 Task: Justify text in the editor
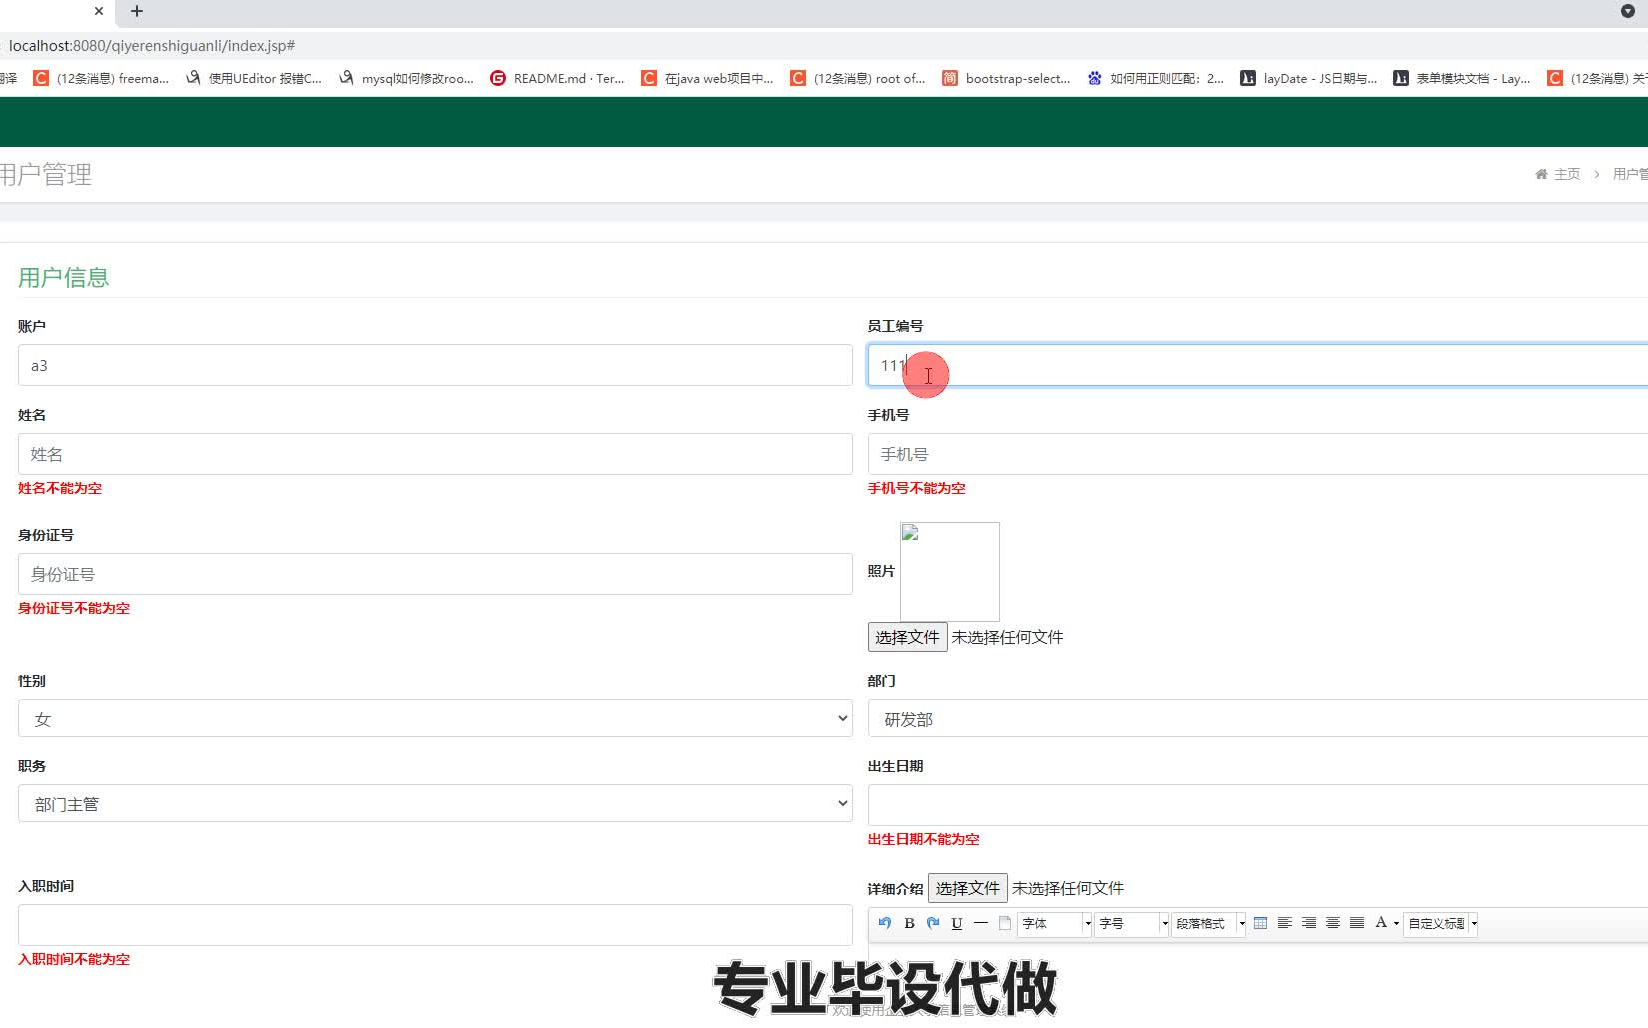pos(1357,923)
